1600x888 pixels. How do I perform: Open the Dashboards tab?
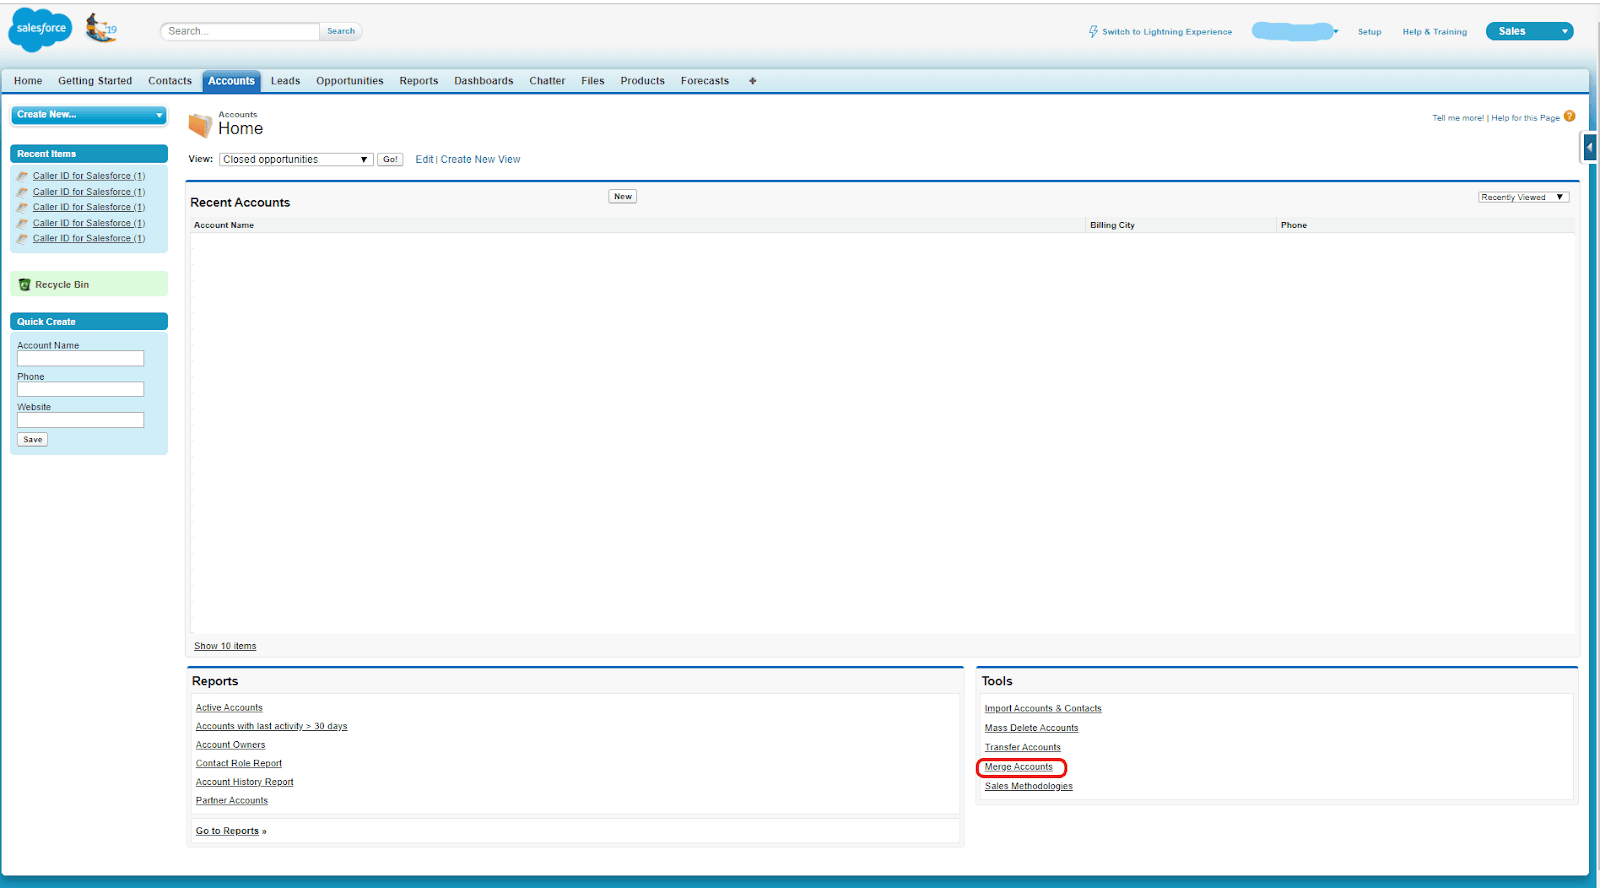[483, 81]
